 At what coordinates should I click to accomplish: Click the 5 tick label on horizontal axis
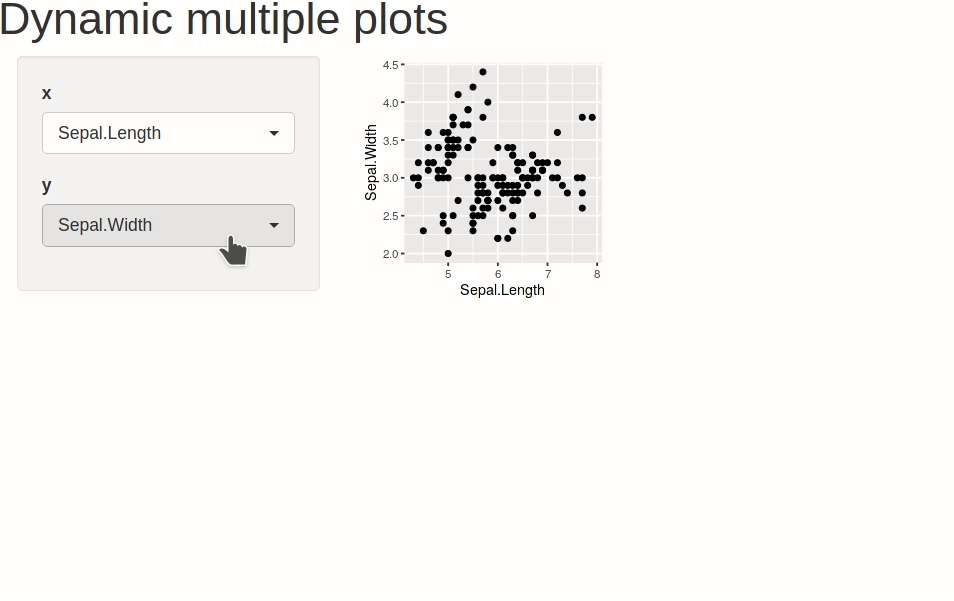pyautogui.click(x=448, y=274)
